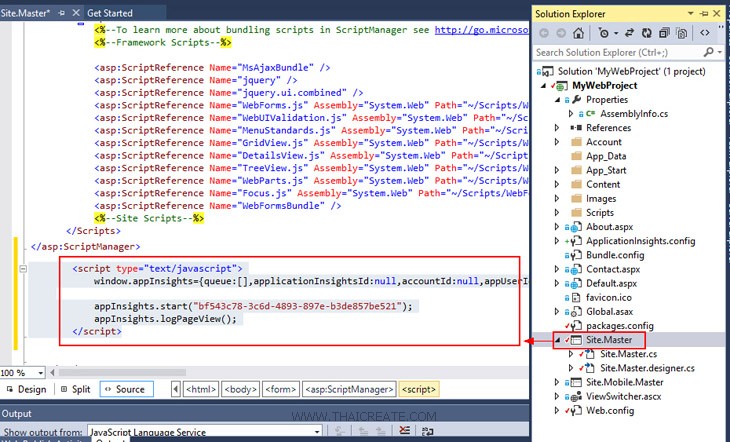Collapse the Site.Master node
Screen dimensions: 730x442
557,340
